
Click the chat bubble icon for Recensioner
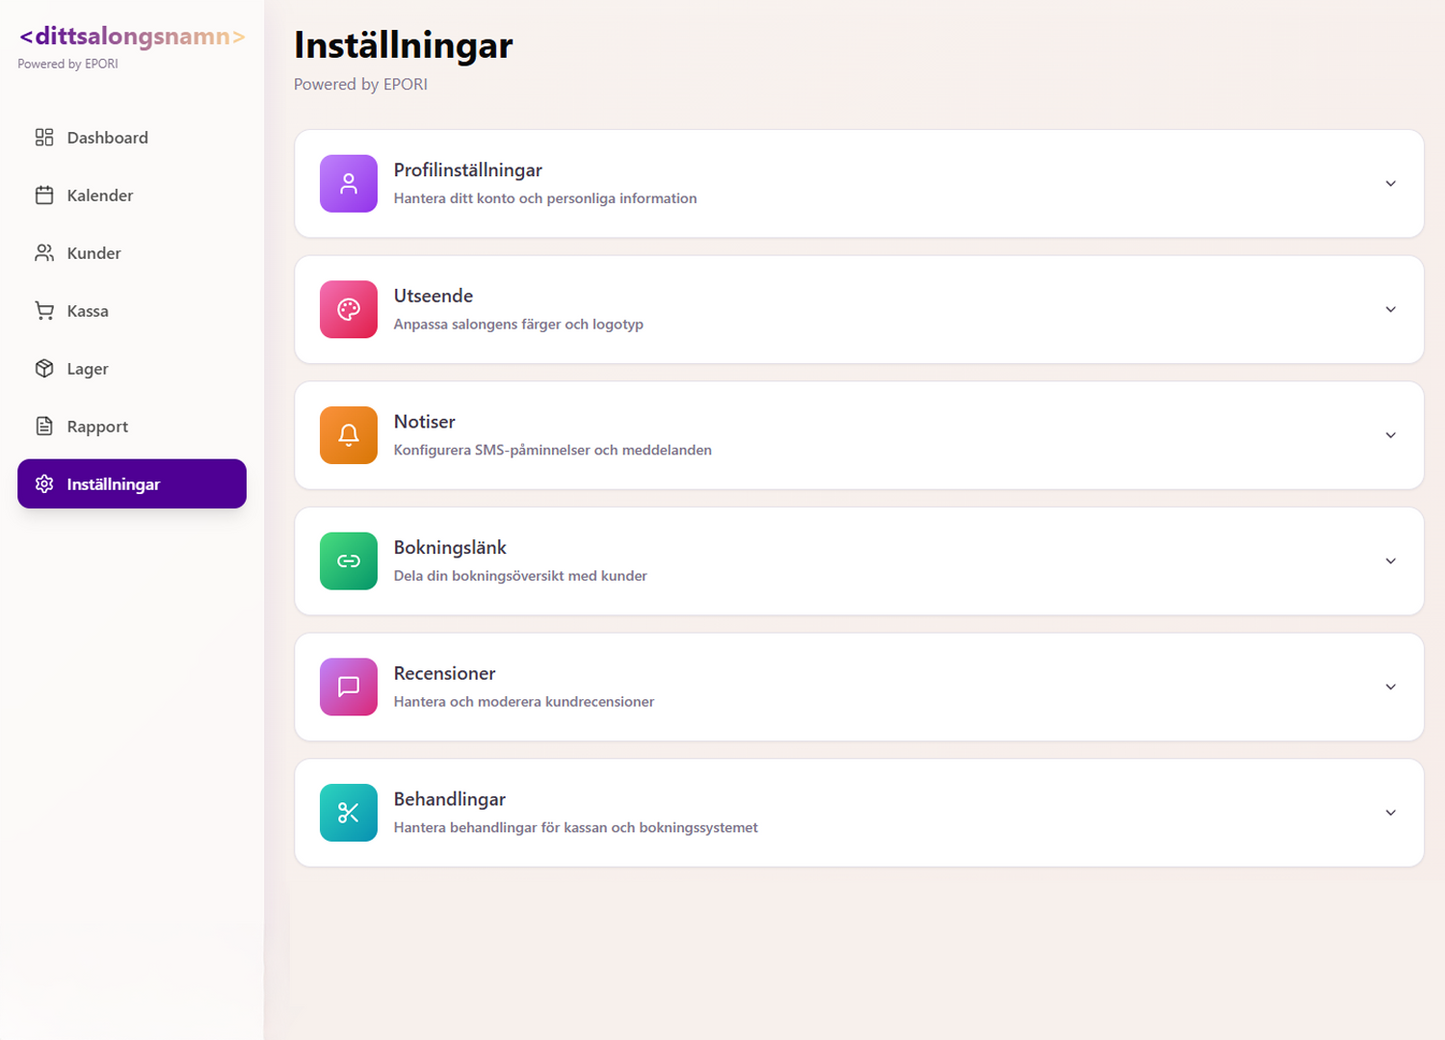tap(348, 687)
